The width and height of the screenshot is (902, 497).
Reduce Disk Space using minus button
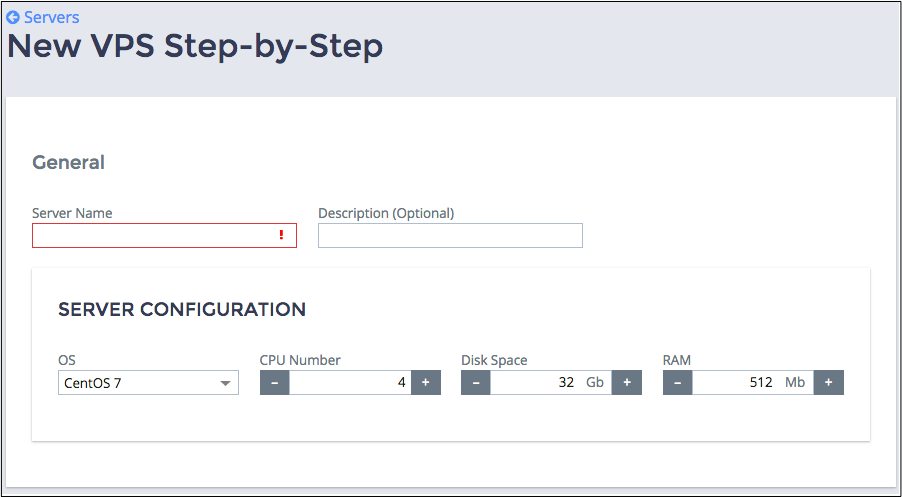coord(476,383)
